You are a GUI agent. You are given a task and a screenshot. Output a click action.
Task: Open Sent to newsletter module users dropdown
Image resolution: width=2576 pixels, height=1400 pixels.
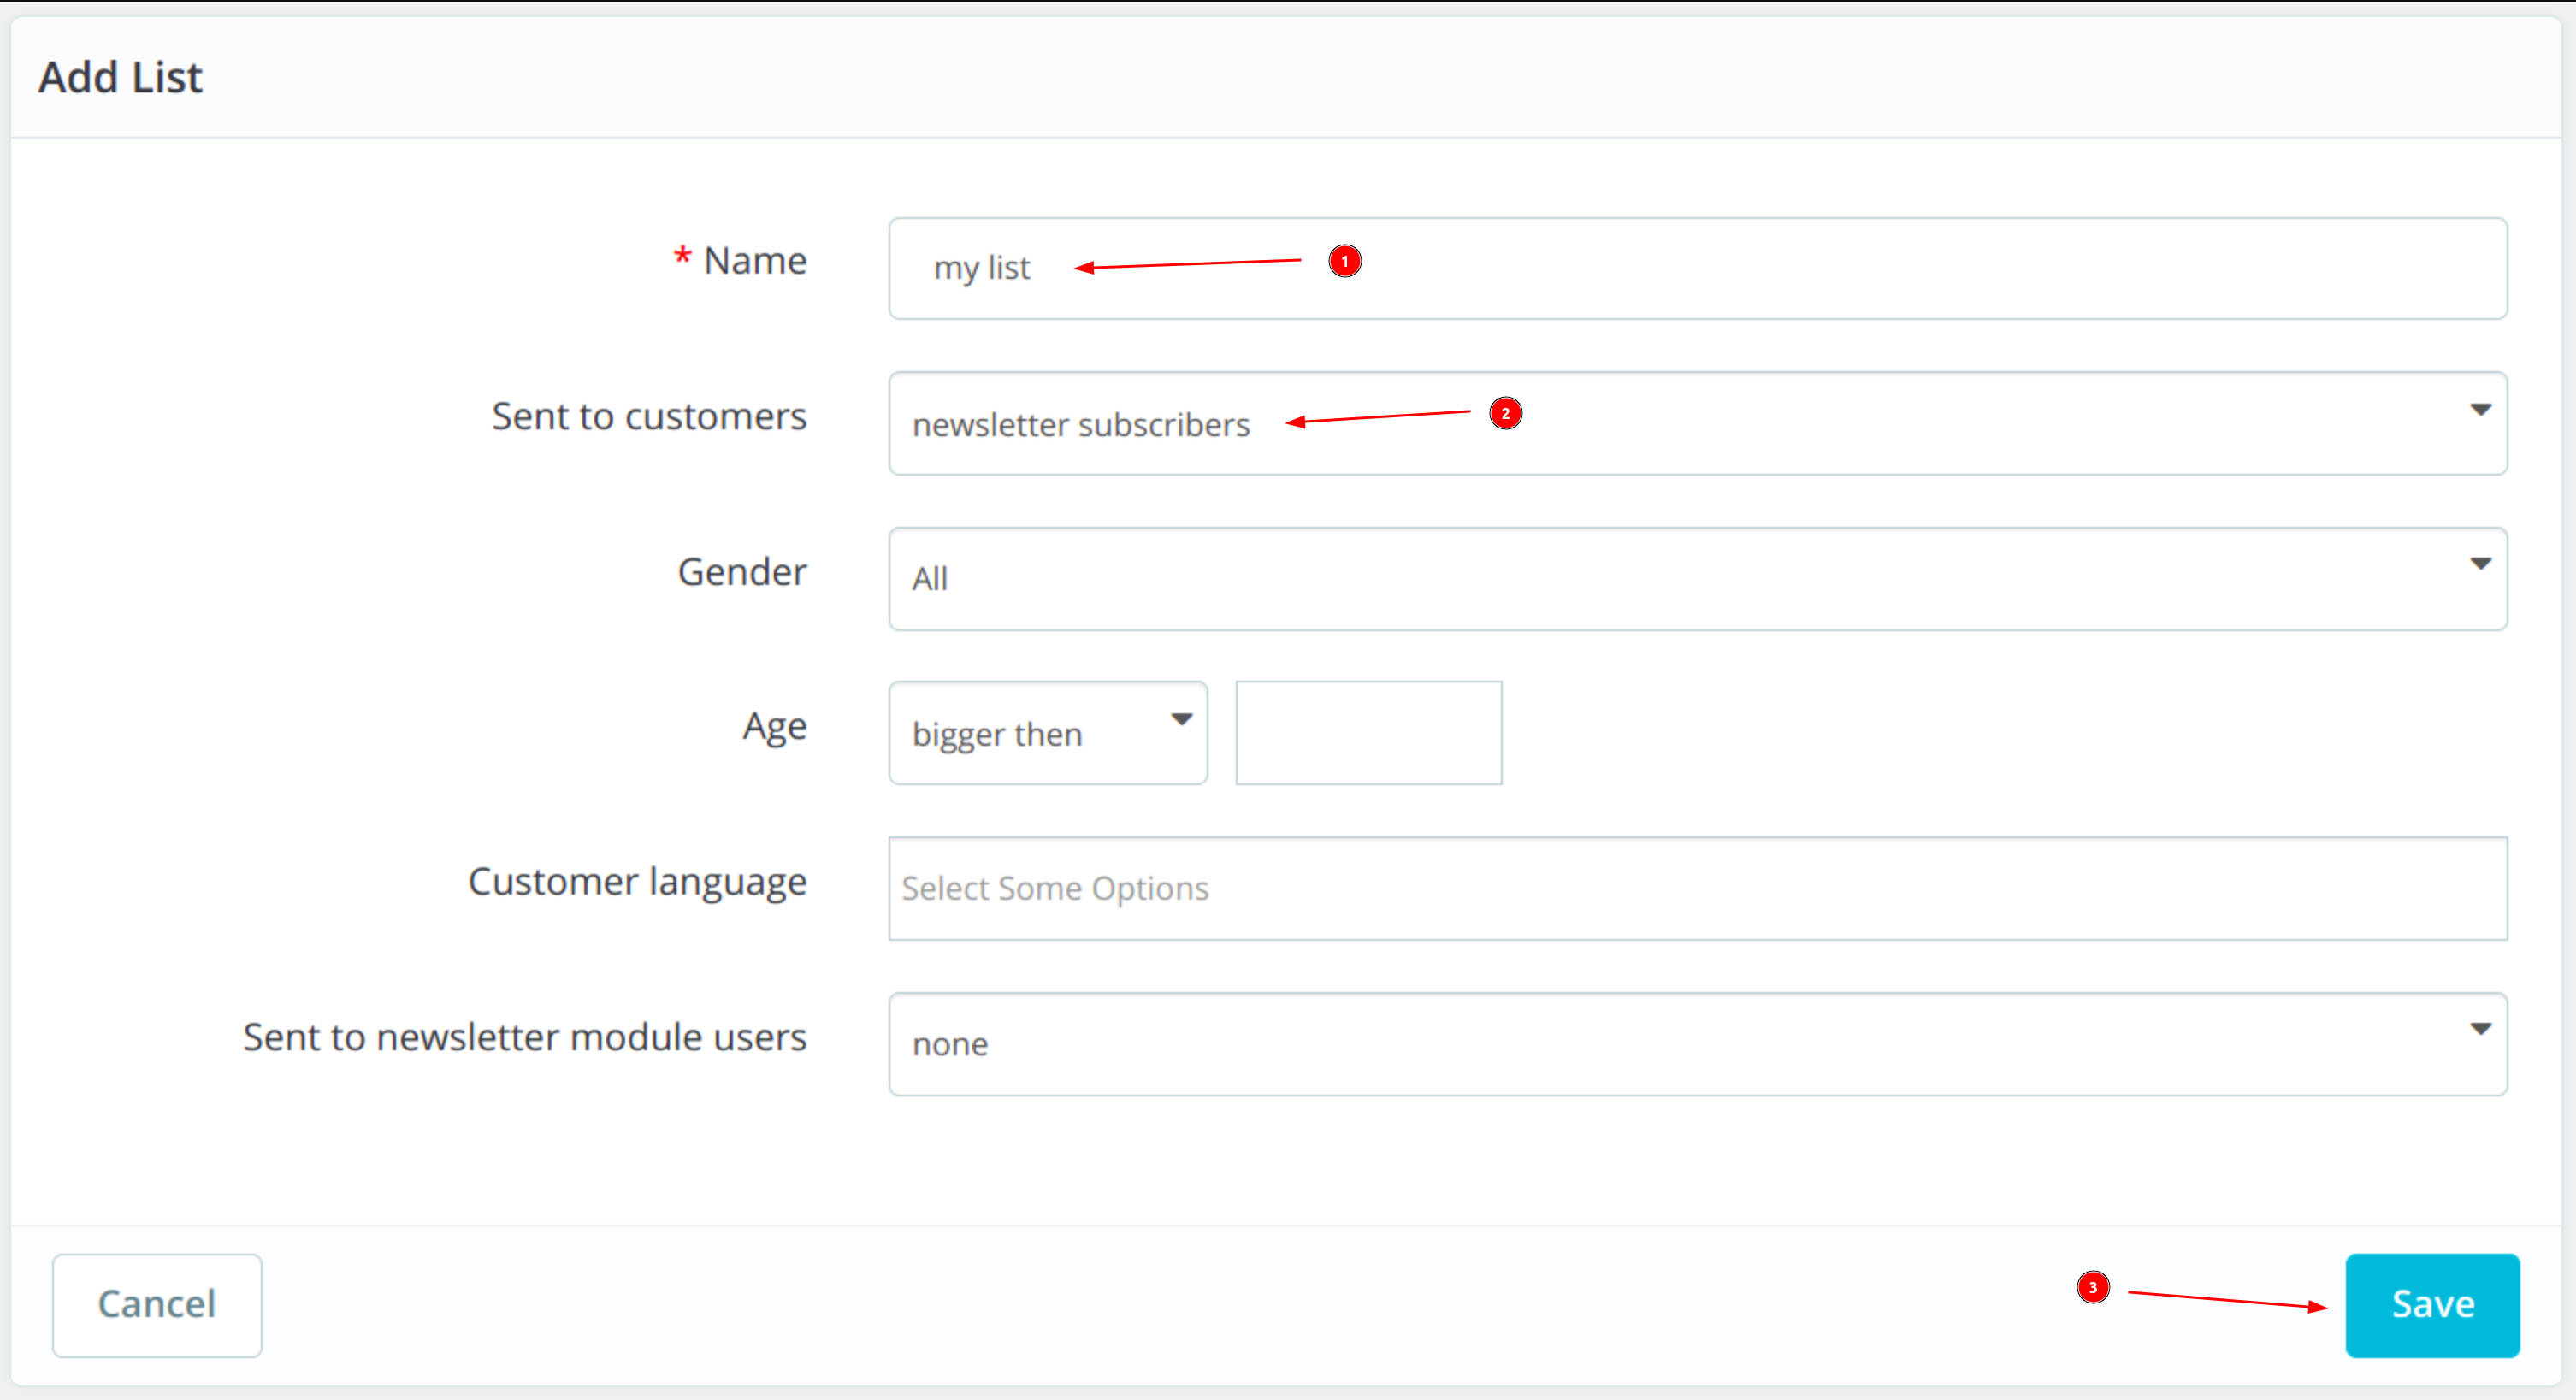pyautogui.click(x=1696, y=1044)
